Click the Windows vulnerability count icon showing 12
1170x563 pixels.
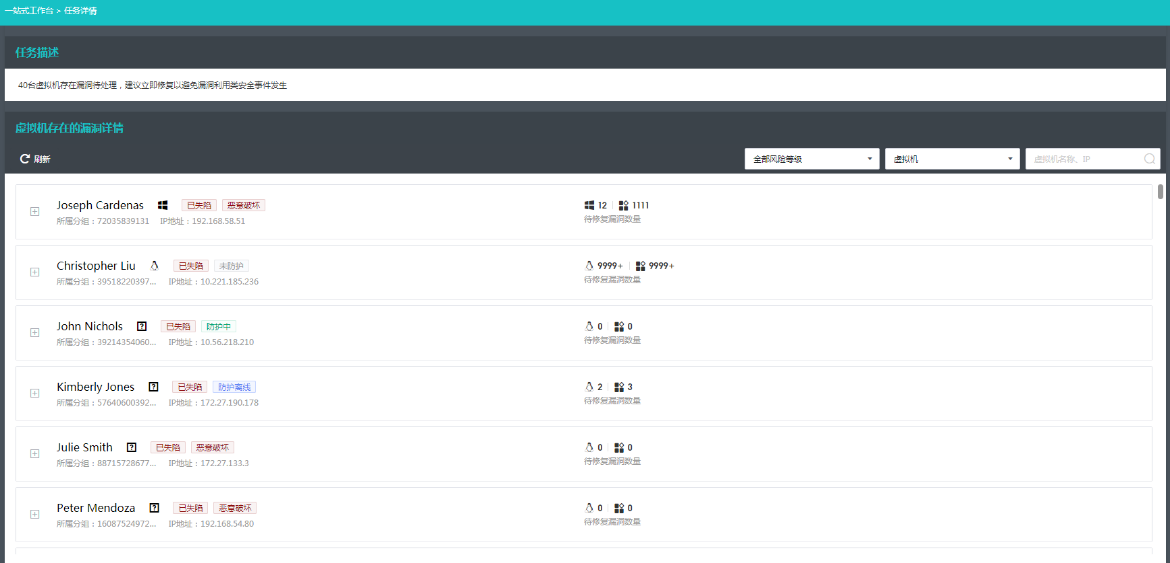[589, 205]
